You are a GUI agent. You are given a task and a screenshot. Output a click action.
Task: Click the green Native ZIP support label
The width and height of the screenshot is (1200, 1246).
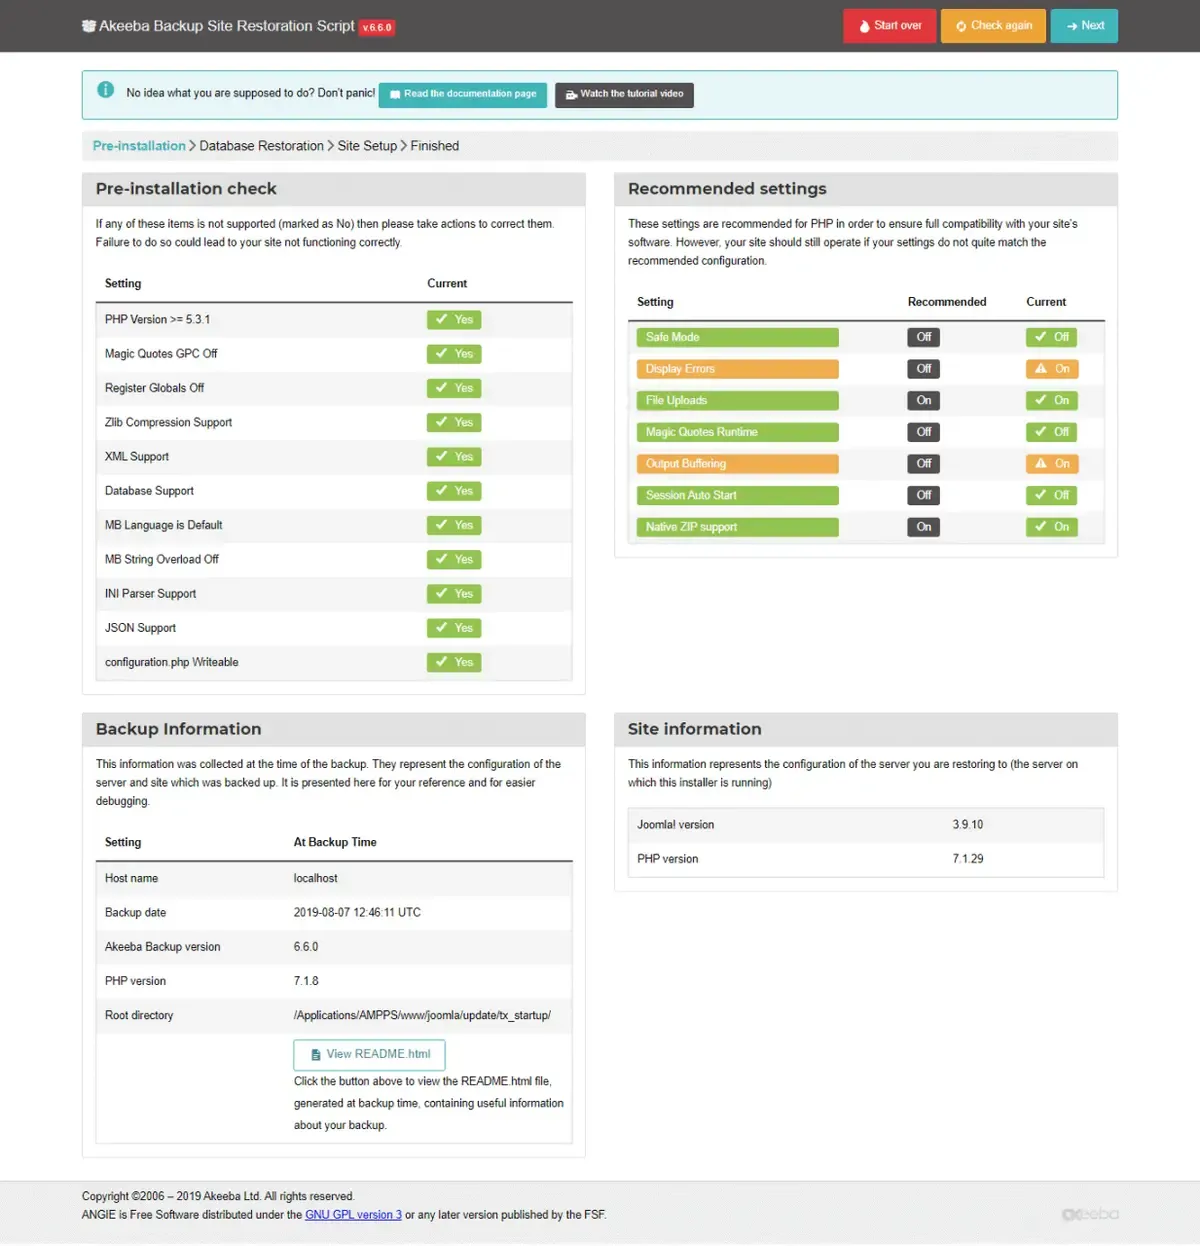tap(737, 527)
